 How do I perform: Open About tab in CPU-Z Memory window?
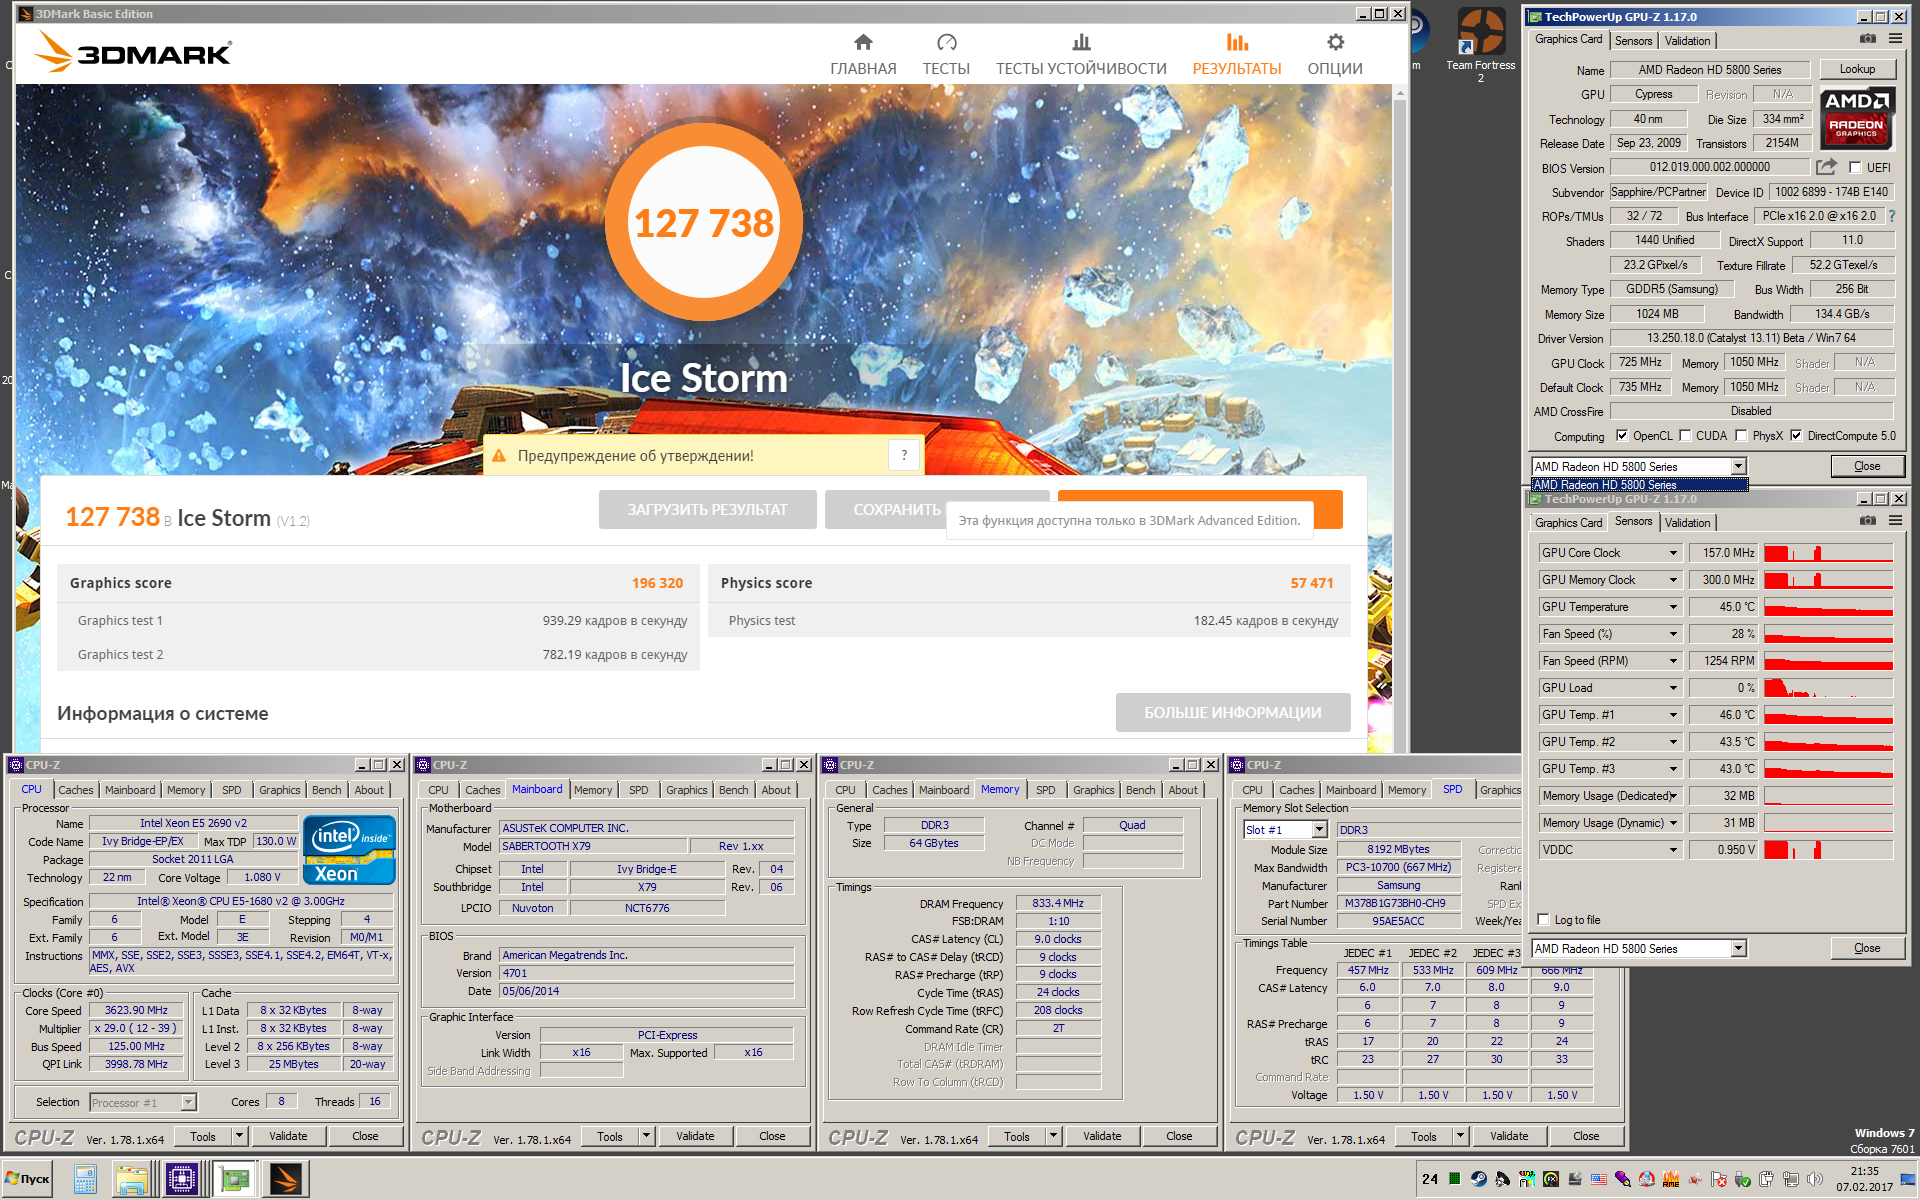[x=1183, y=790]
